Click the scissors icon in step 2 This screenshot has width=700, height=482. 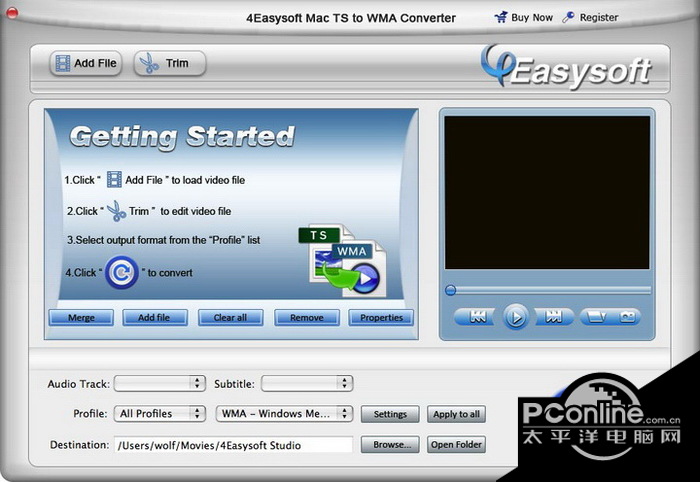[x=117, y=211]
